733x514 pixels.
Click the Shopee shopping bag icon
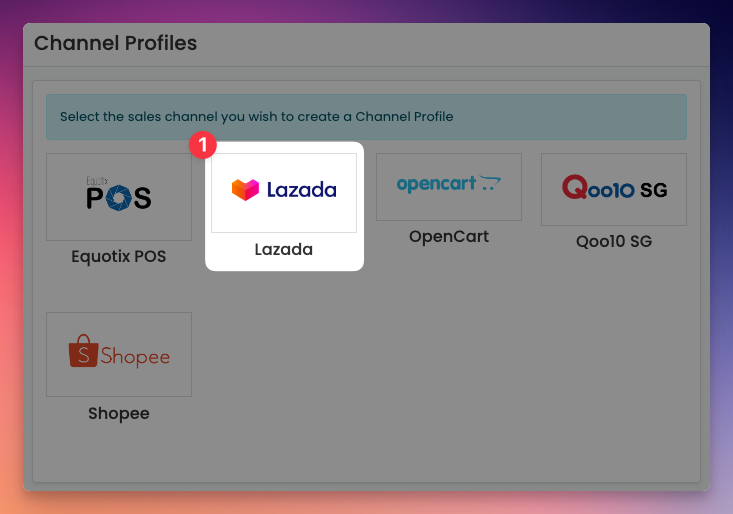(x=84, y=351)
